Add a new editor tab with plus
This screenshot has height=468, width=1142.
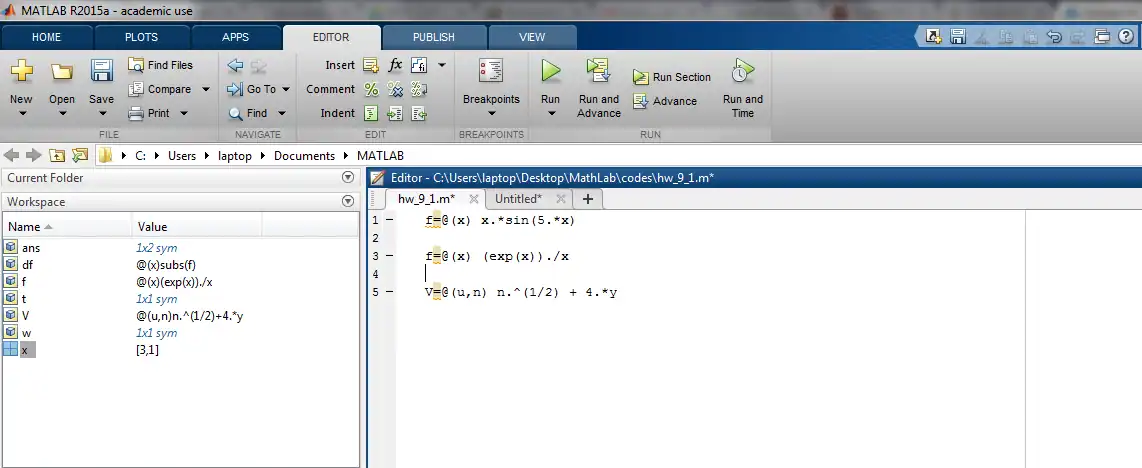coord(587,199)
